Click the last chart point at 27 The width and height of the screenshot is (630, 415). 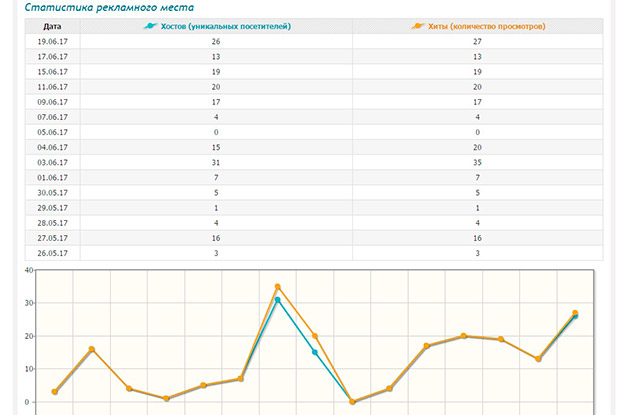(575, 313)
